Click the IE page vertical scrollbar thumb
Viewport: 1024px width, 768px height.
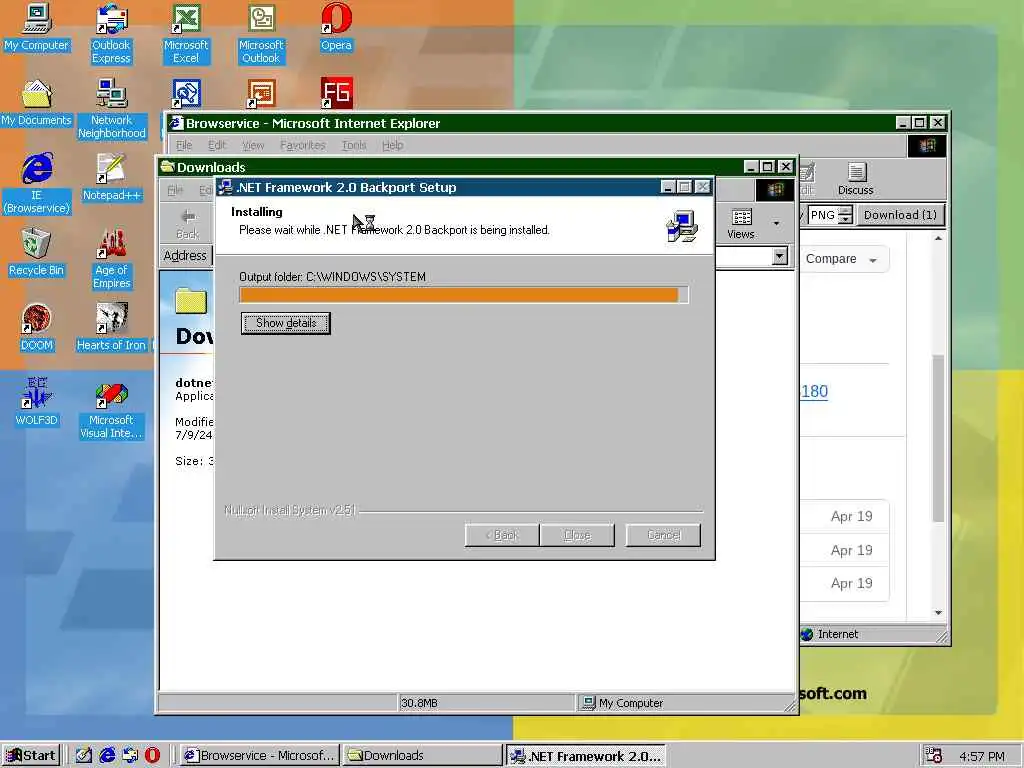click(x=938, y=438)
